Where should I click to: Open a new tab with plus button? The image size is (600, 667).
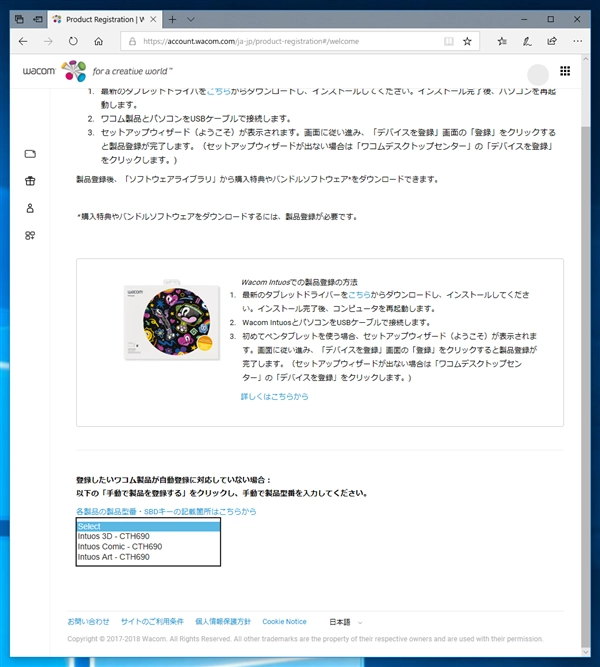click(172, 19)
